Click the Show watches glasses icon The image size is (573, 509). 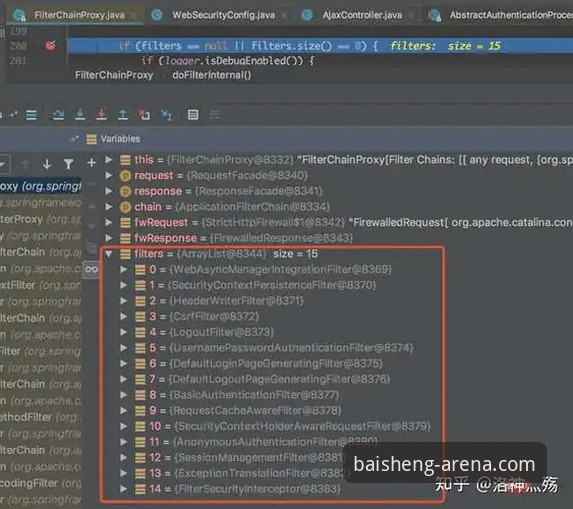[91, 270]
